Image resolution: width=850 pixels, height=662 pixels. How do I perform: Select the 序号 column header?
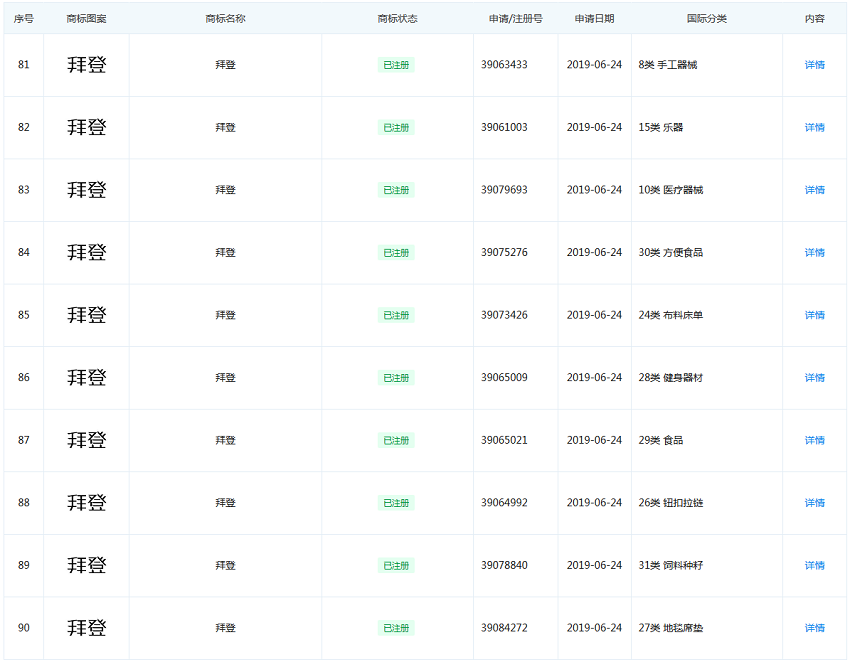click(x=24, y=19)
